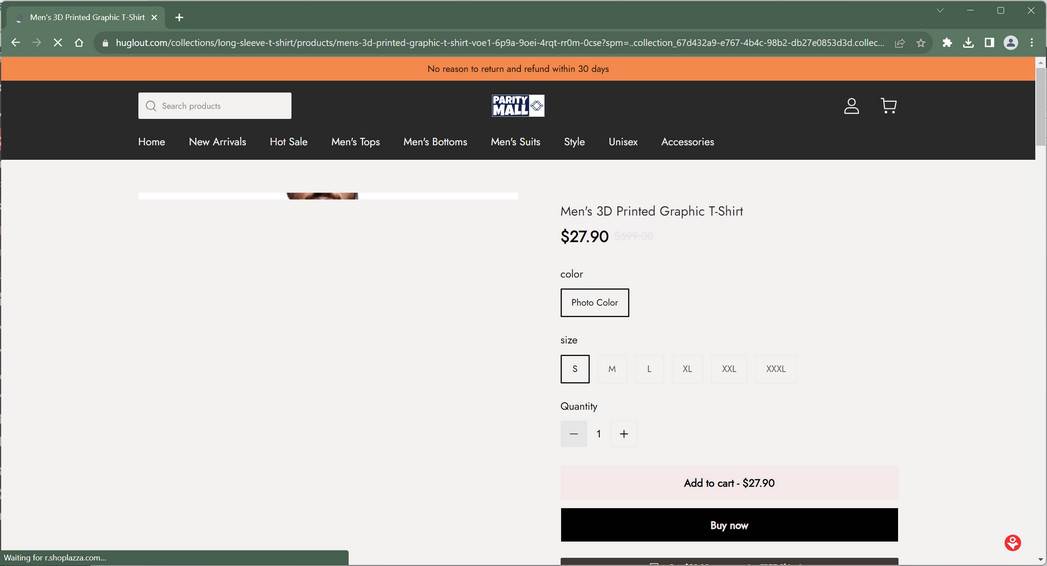Open the Chrome profile avatar

1011,43
